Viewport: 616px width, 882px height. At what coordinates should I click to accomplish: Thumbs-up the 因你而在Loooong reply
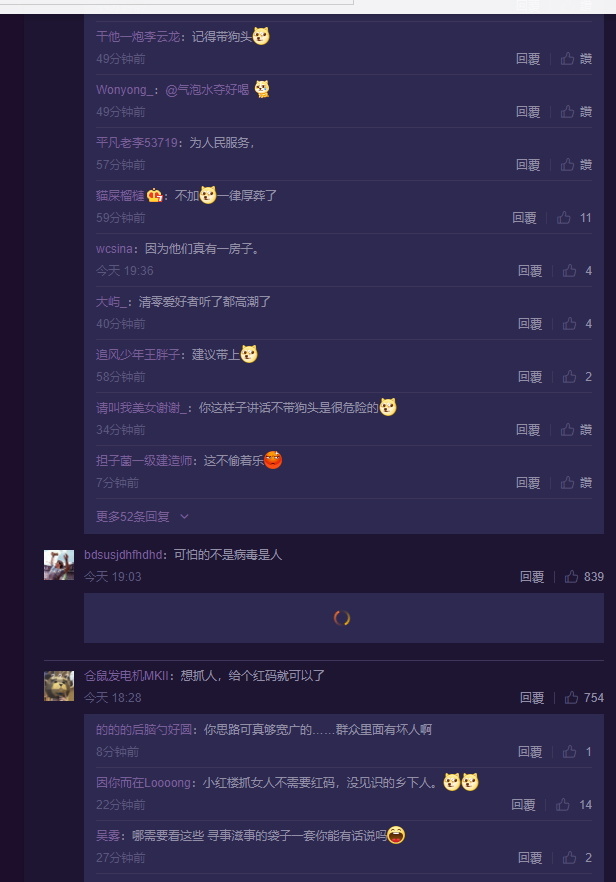click(574, 805)
